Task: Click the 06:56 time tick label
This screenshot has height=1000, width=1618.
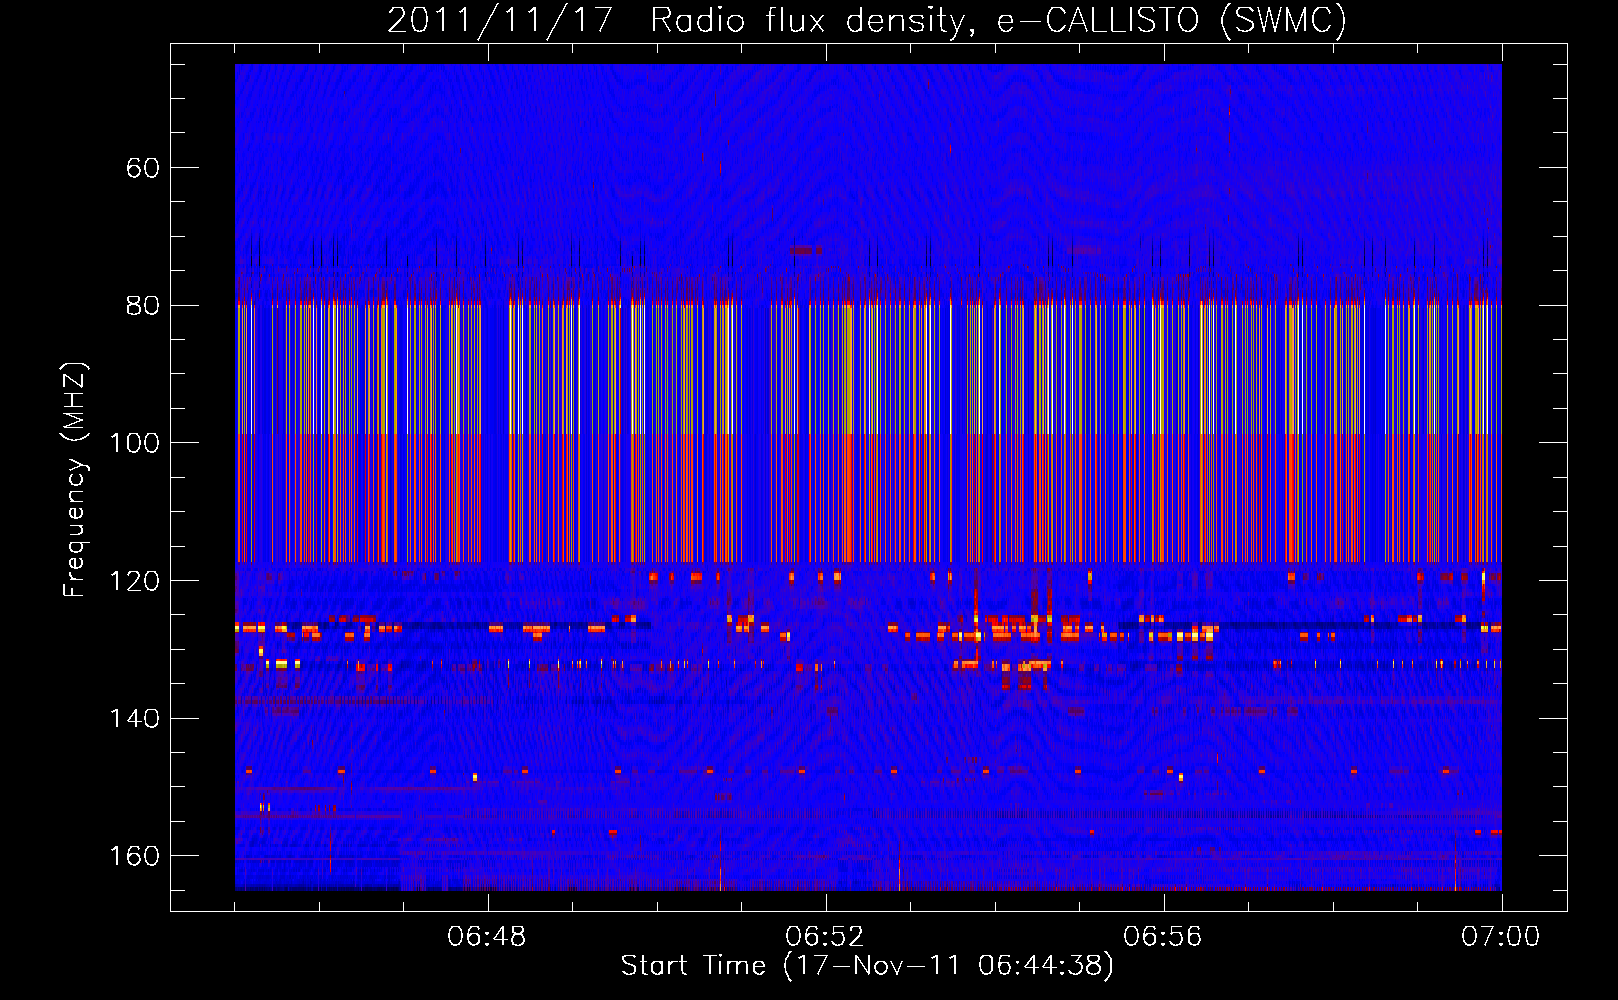Action: (1163, 937)
